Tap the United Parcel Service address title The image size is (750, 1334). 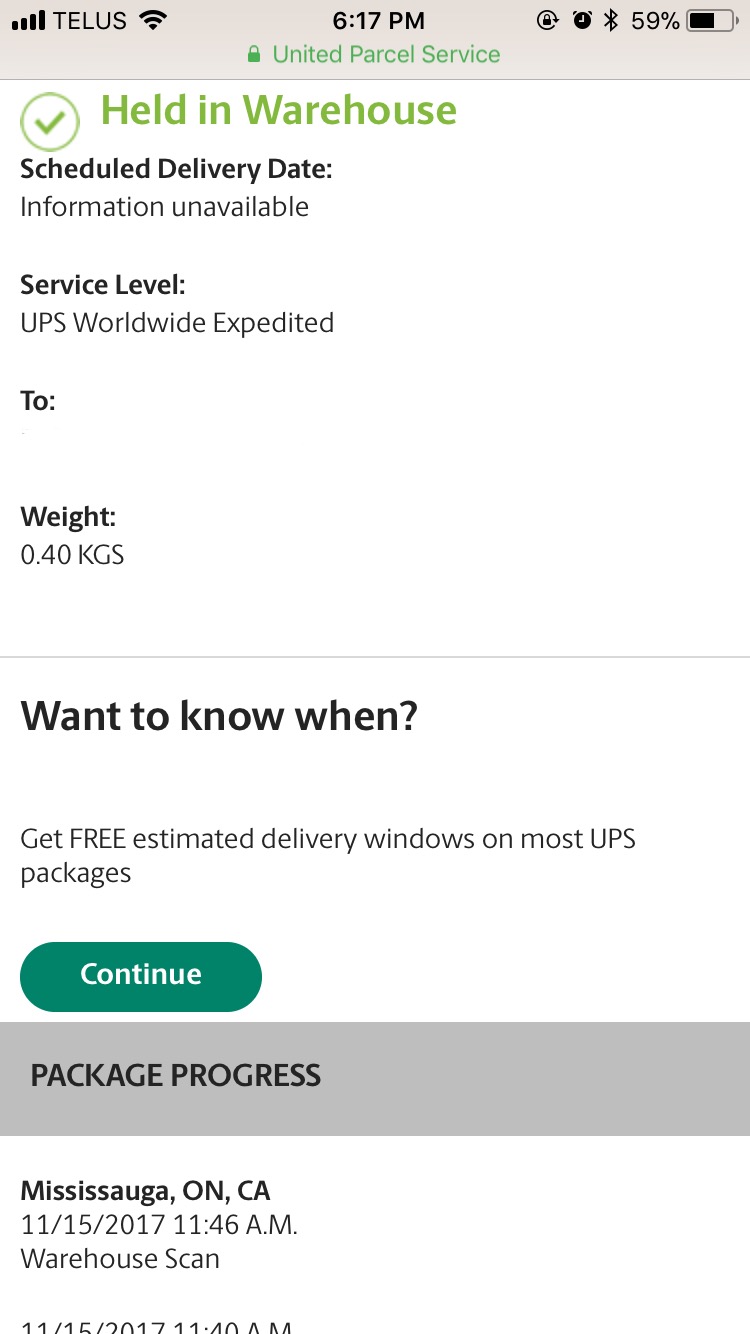386,54
